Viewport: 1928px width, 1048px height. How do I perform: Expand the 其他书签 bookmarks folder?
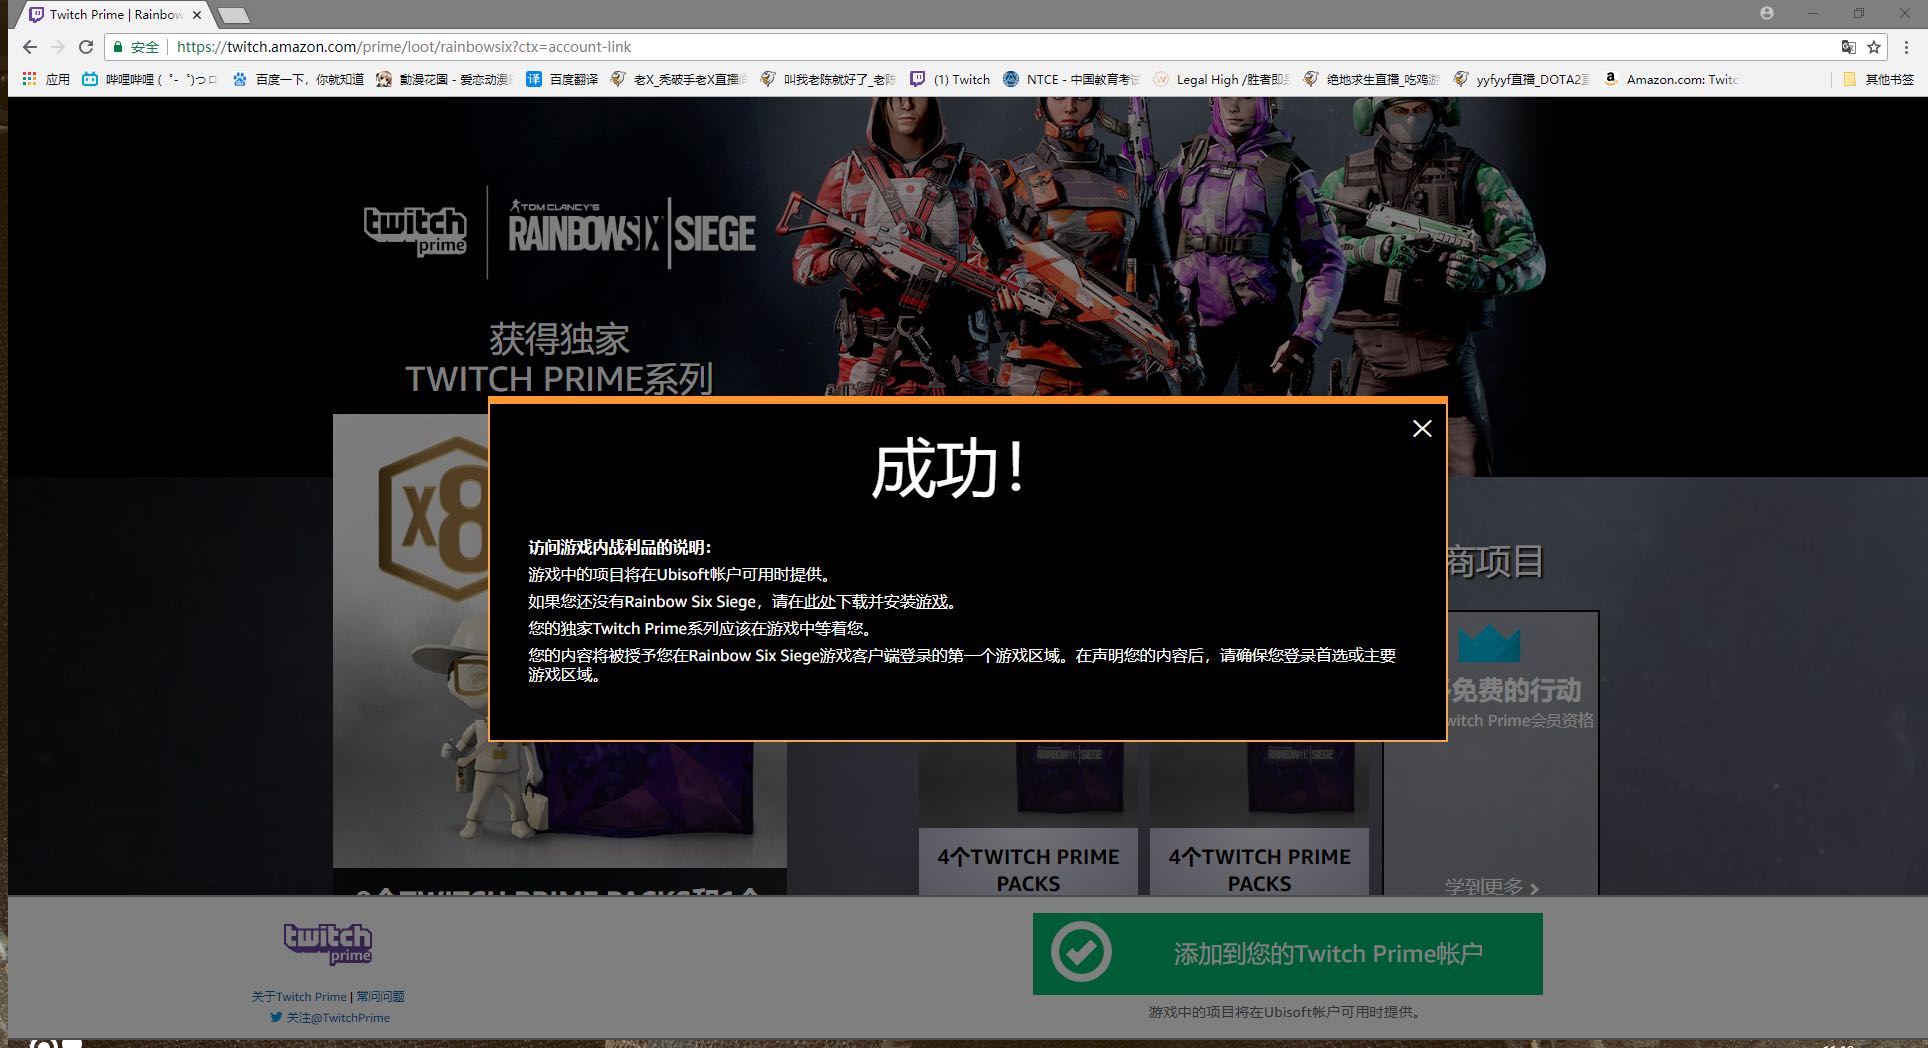pos(1878,79)
